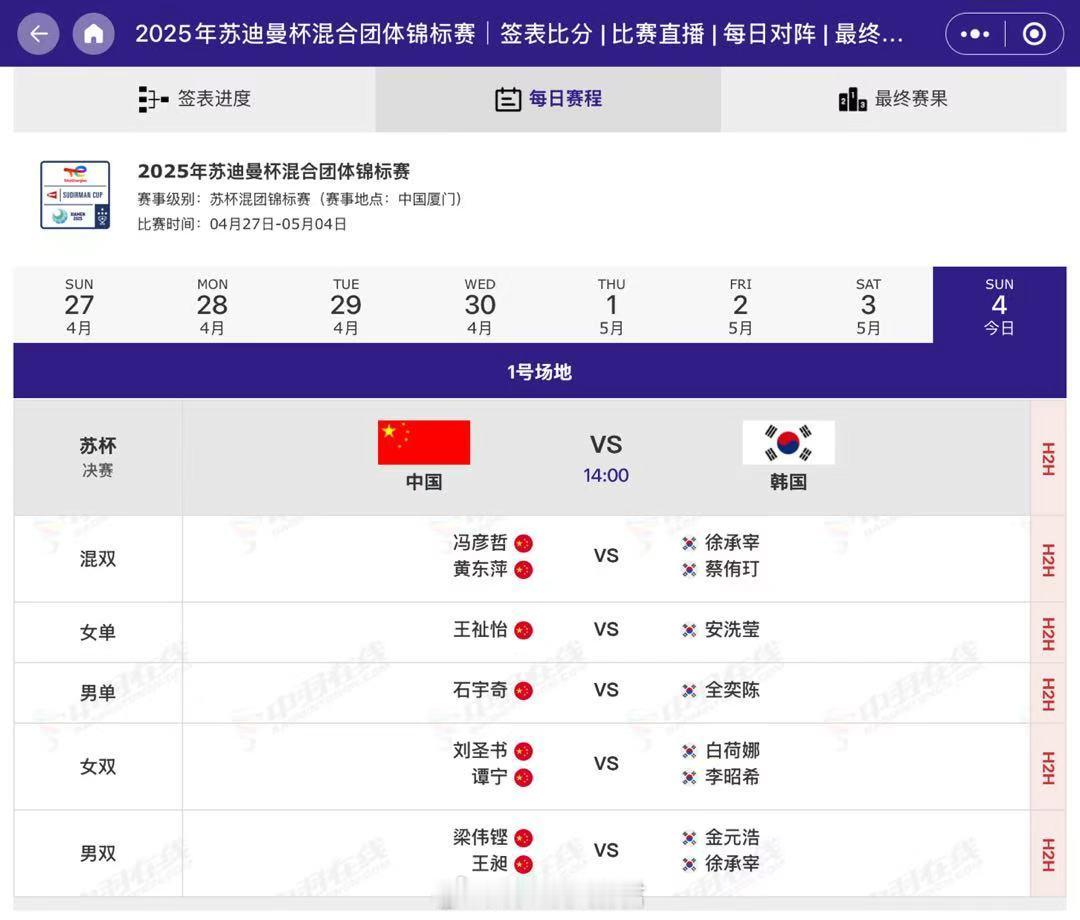This screenshot has height=920, width=1080.
Task: Click player name 黄东萍
Action: (480, 569)
